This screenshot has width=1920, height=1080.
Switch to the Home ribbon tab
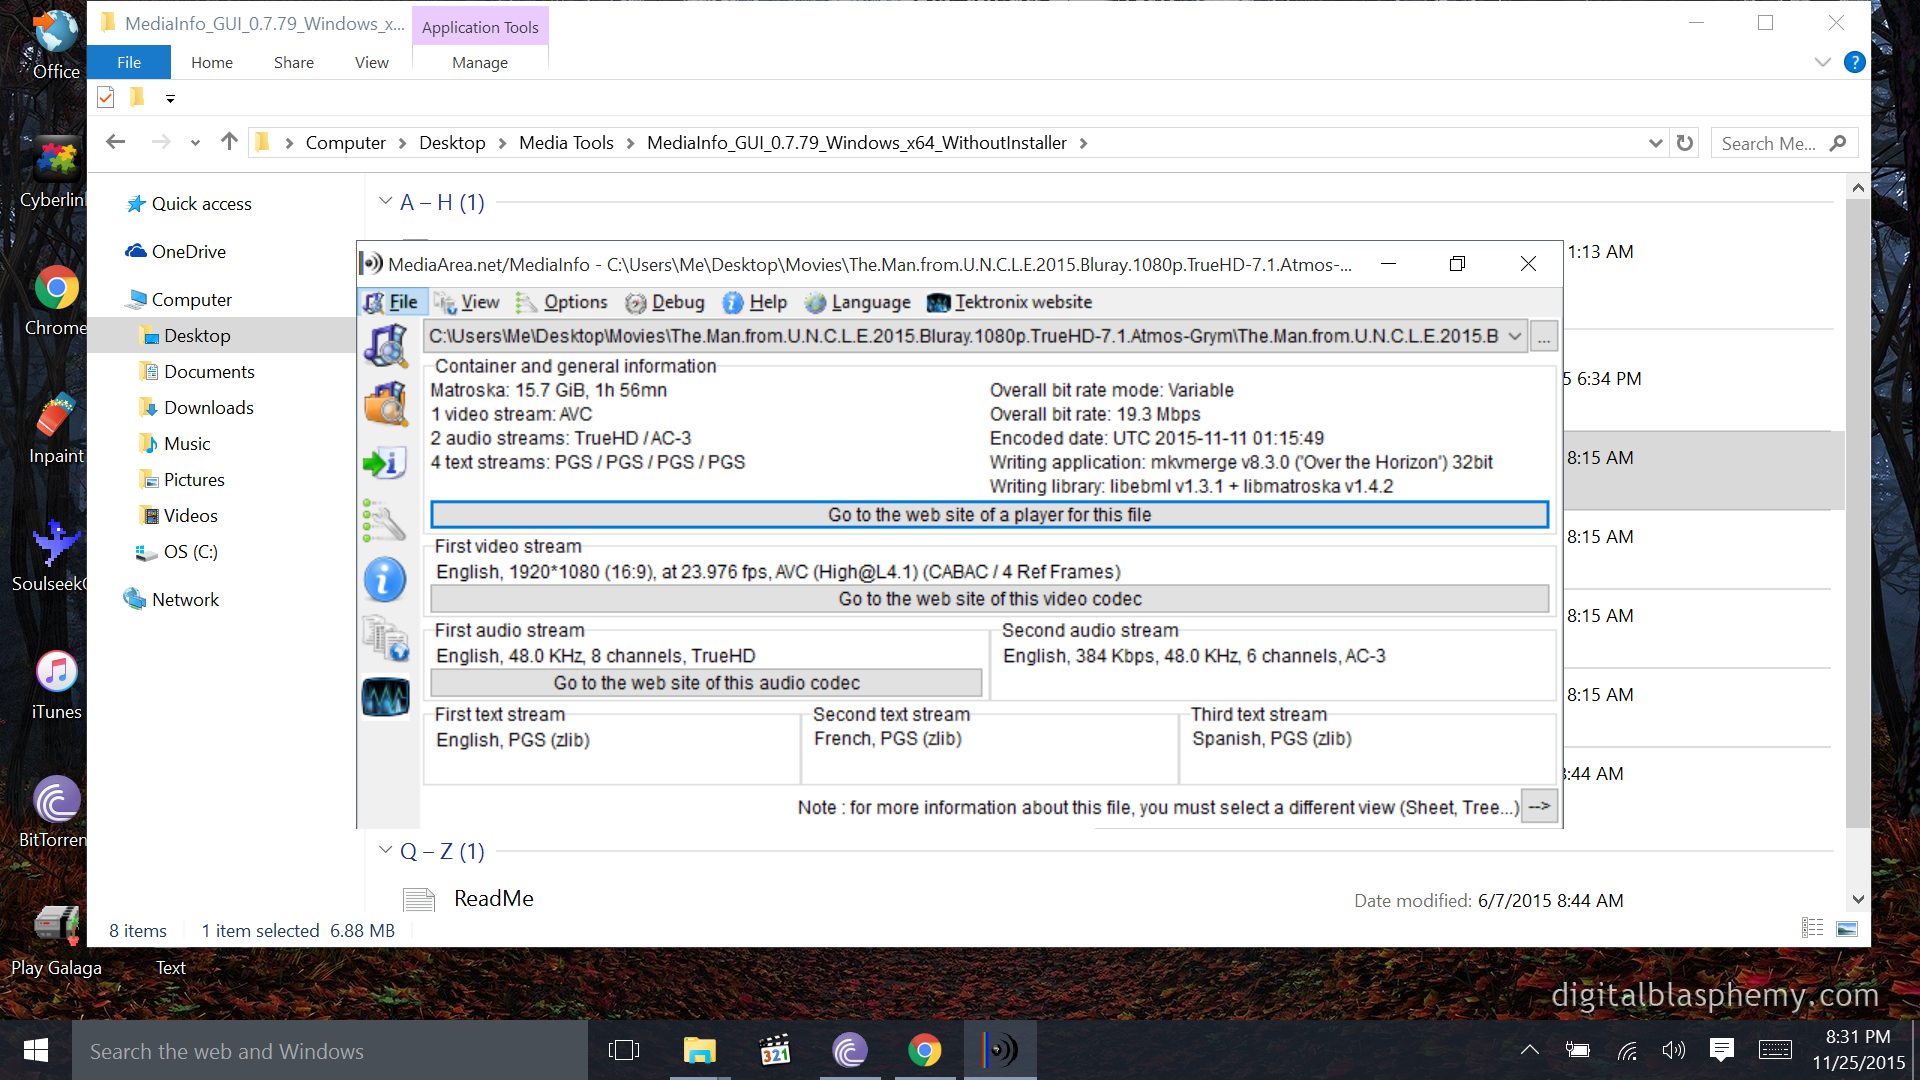pos(212,62)
